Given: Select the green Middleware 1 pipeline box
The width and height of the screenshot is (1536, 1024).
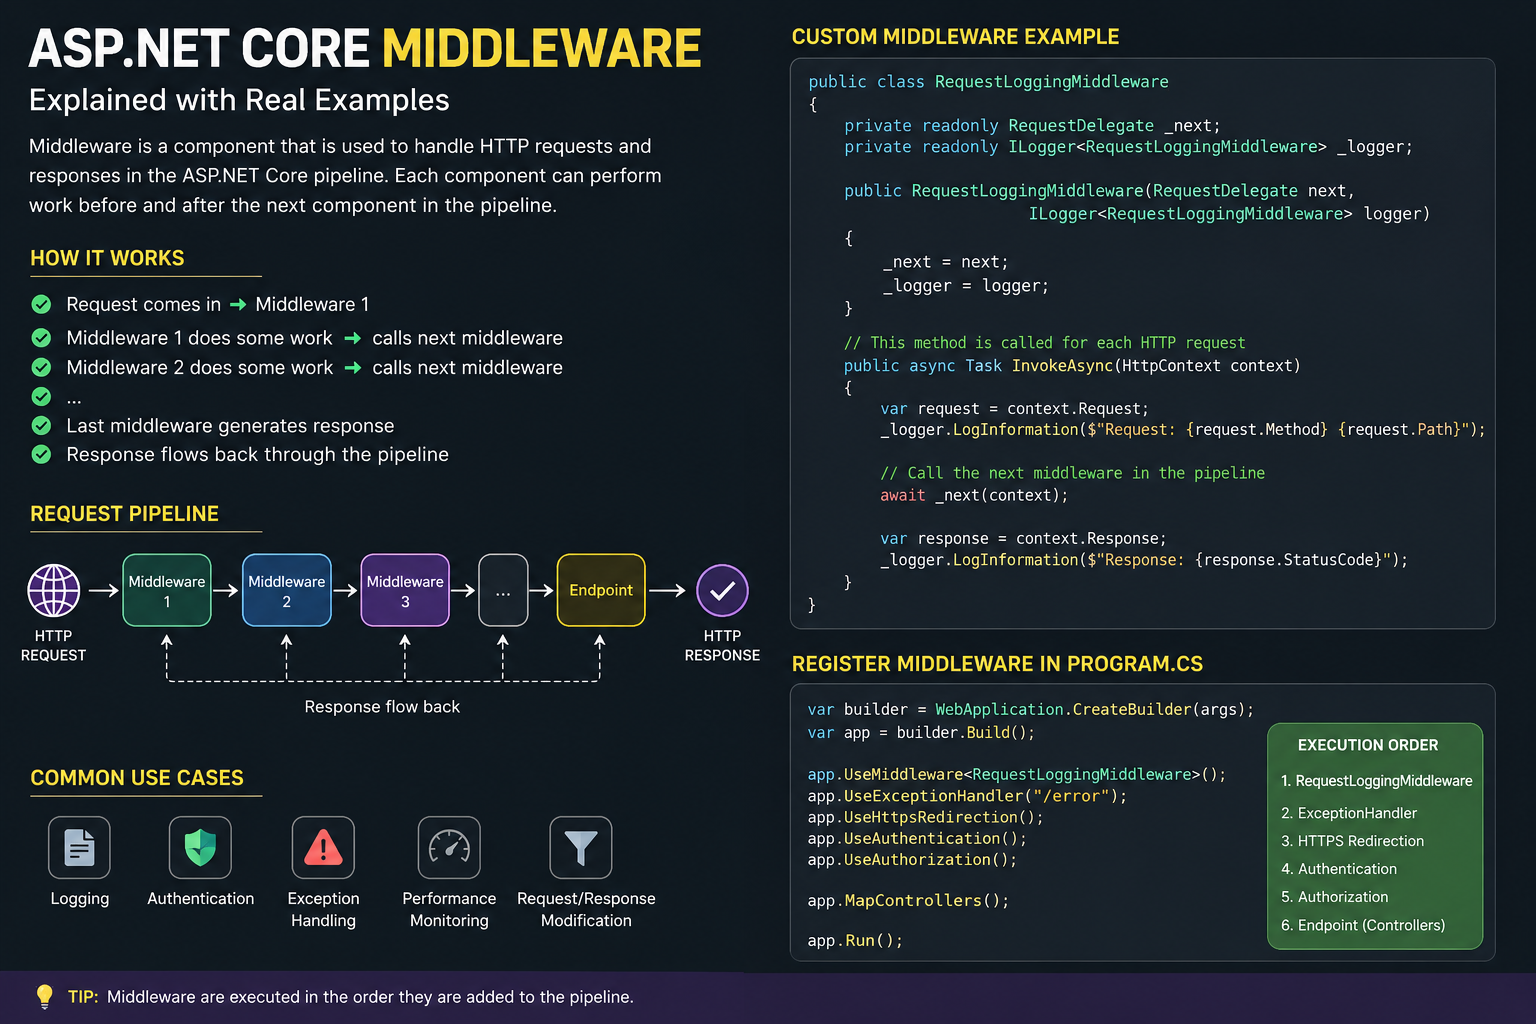Looking at the screenshot, I should 167,590.
